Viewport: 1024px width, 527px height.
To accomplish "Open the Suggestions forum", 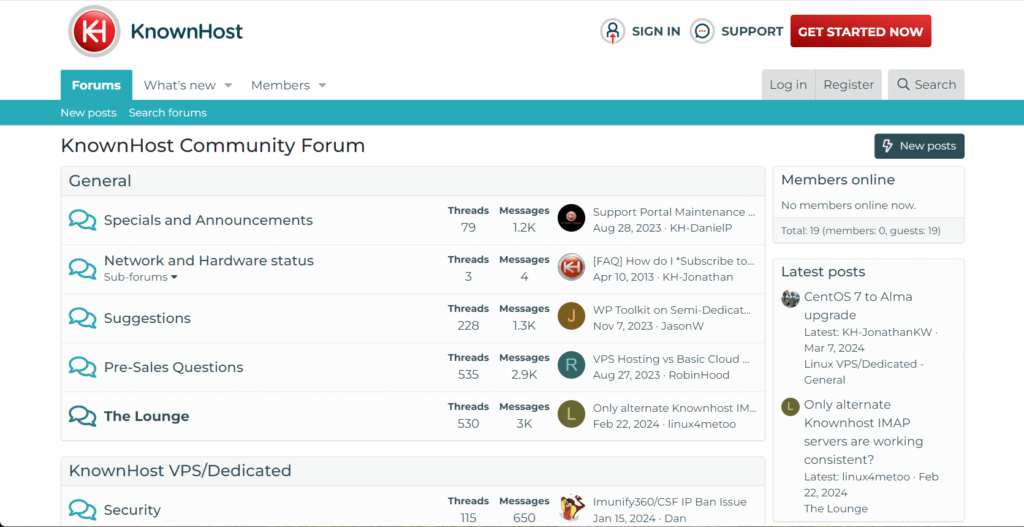I will 148,318.
